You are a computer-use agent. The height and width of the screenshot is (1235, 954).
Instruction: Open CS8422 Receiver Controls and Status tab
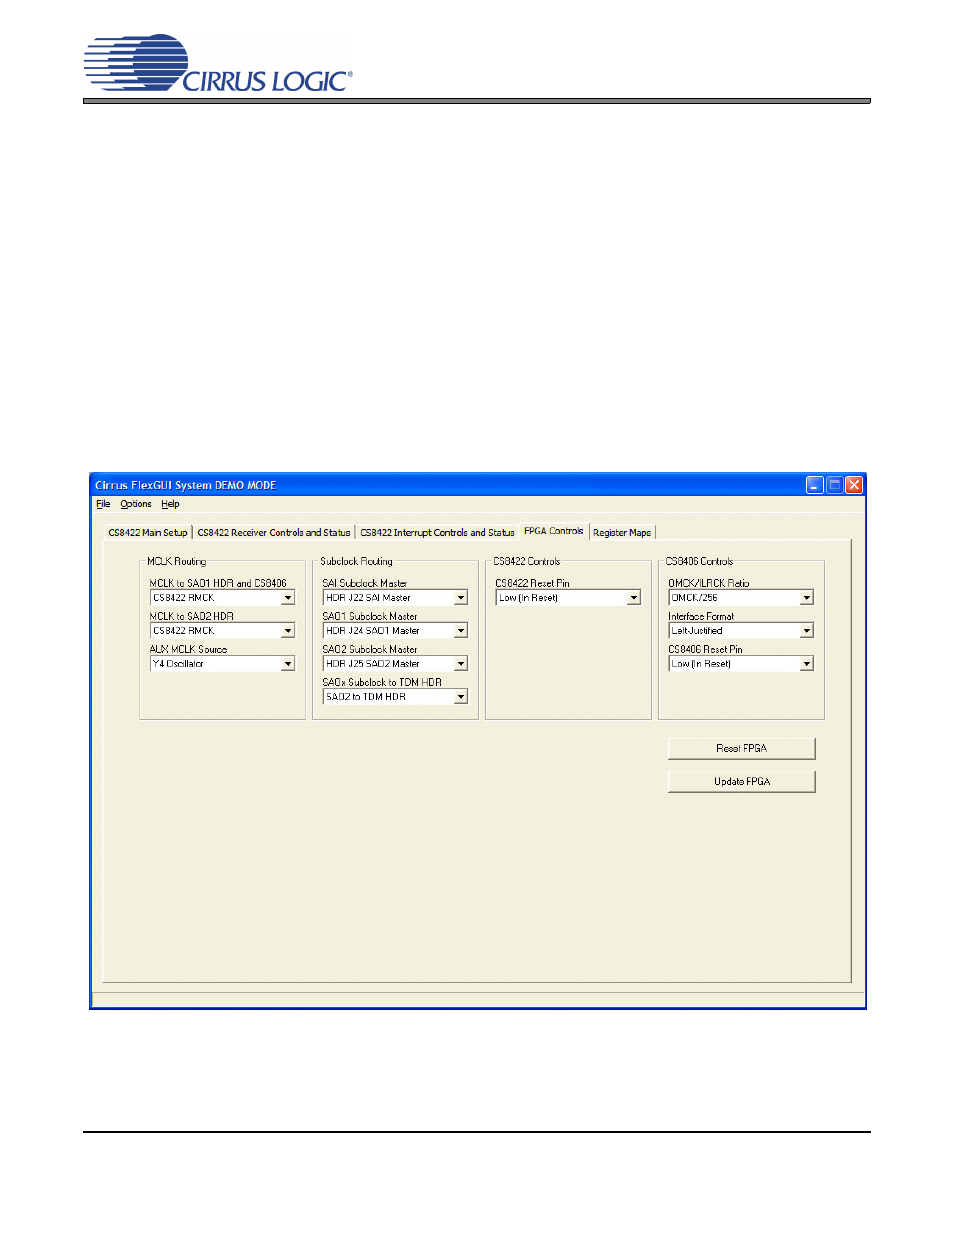(274, 532)
